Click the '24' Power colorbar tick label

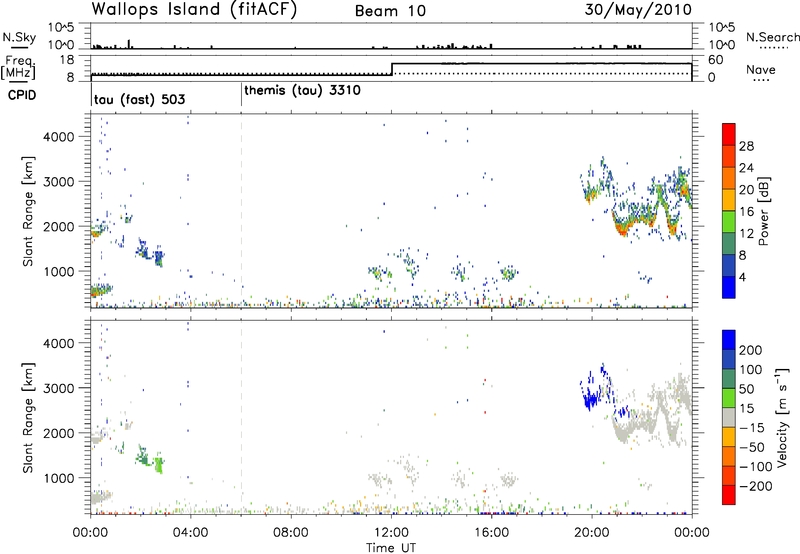point(746,168)
